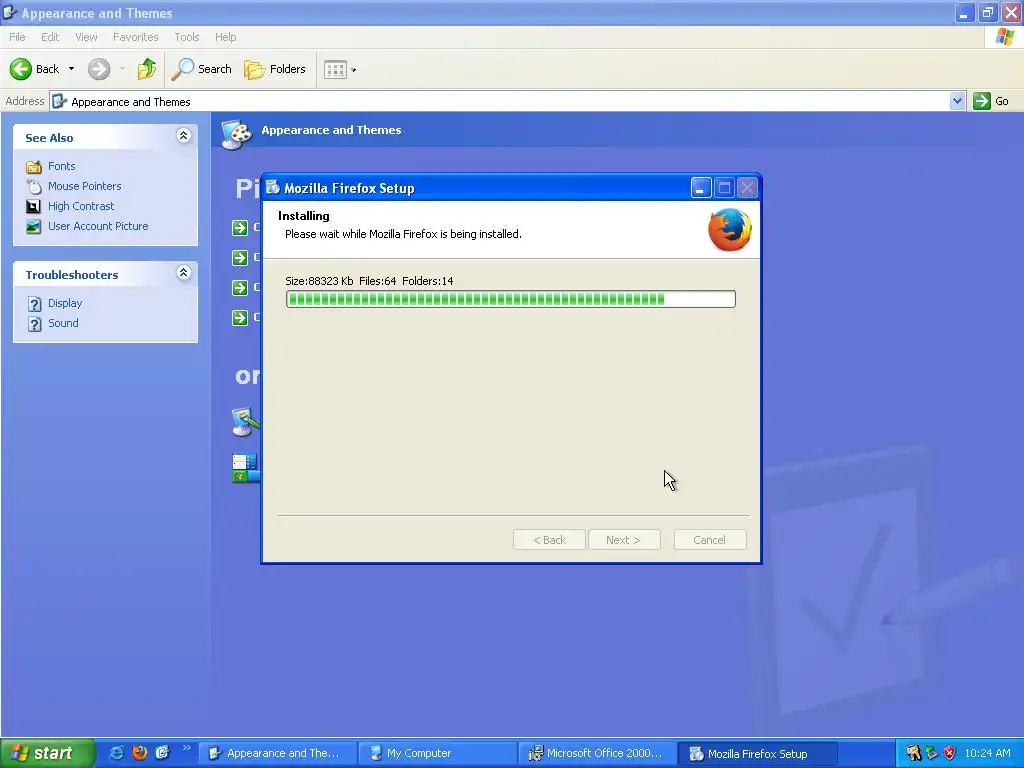Open the User Account Picture link
This screenshot has height=768, width=1024.
(98, 226)
